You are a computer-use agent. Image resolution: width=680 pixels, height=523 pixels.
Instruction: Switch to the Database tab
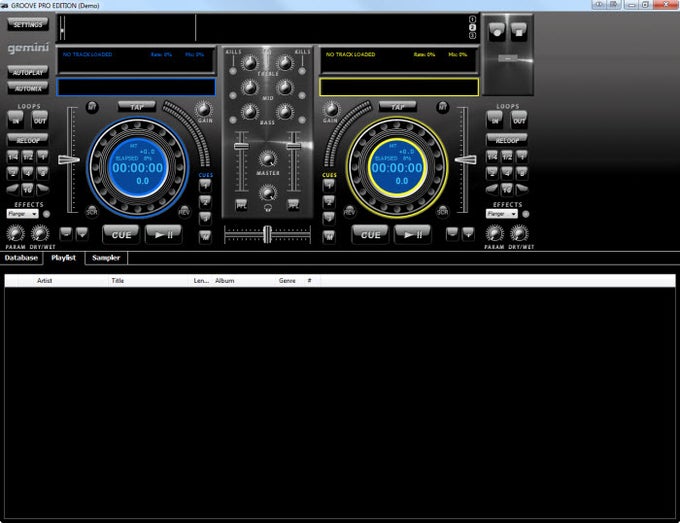pos(21,258)
